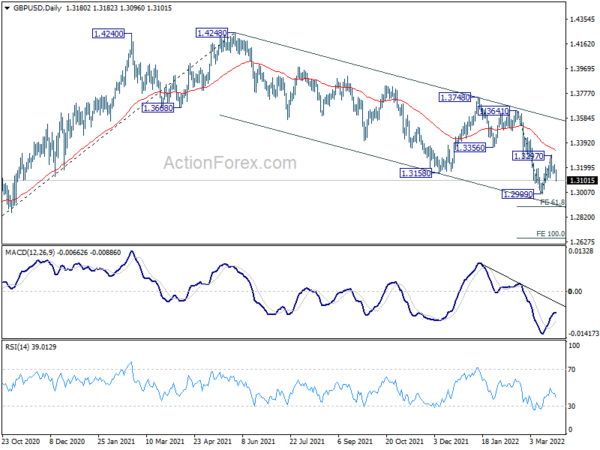This screenshot has width=600, height=450.
Task: Select the GBPUSD,Daily chart title
Action: click(x=37, y=8)
